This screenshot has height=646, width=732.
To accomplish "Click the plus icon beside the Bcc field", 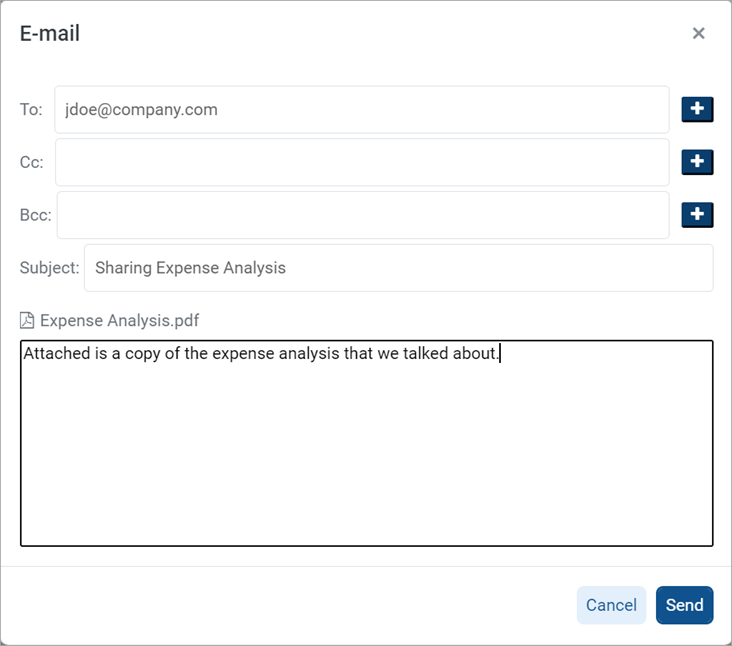I will point(697,214).
